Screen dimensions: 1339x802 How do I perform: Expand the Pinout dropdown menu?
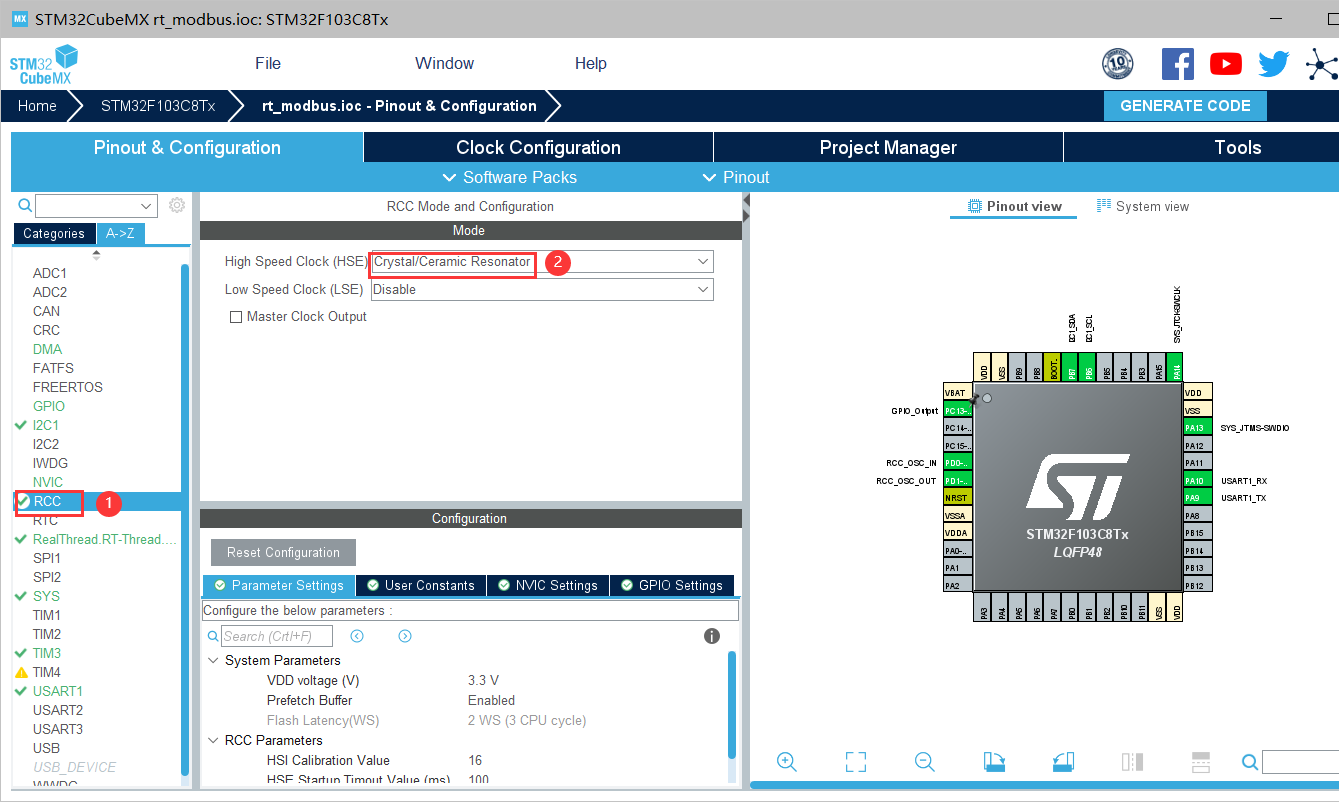[734, 177]
